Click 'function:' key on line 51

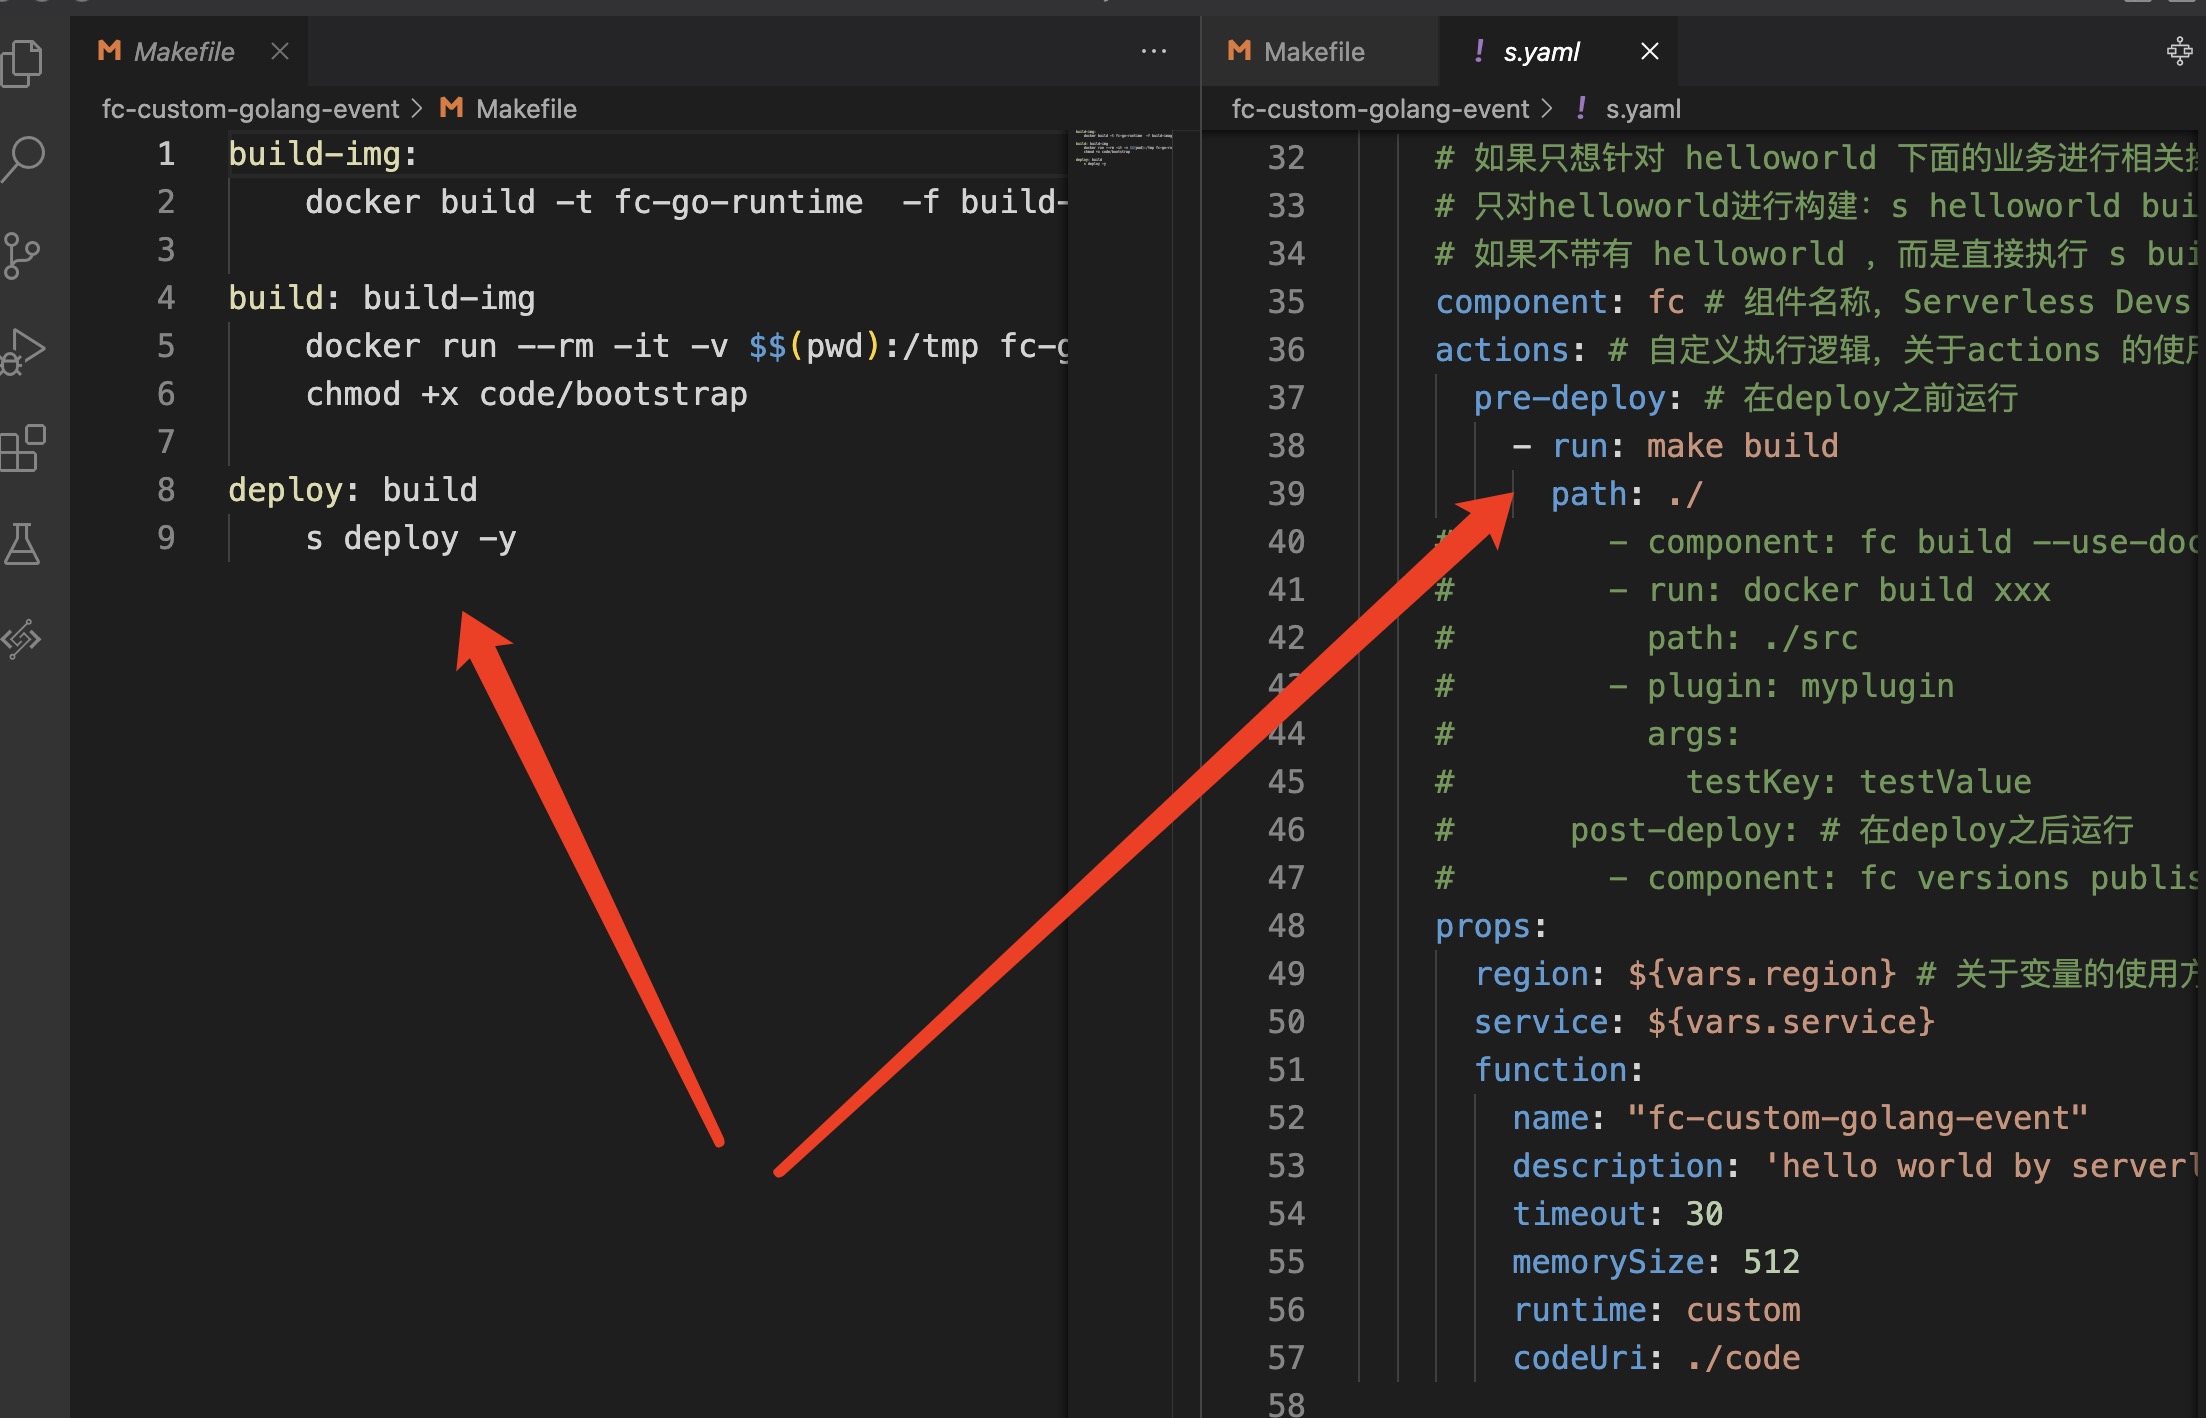[1559, 1070]
